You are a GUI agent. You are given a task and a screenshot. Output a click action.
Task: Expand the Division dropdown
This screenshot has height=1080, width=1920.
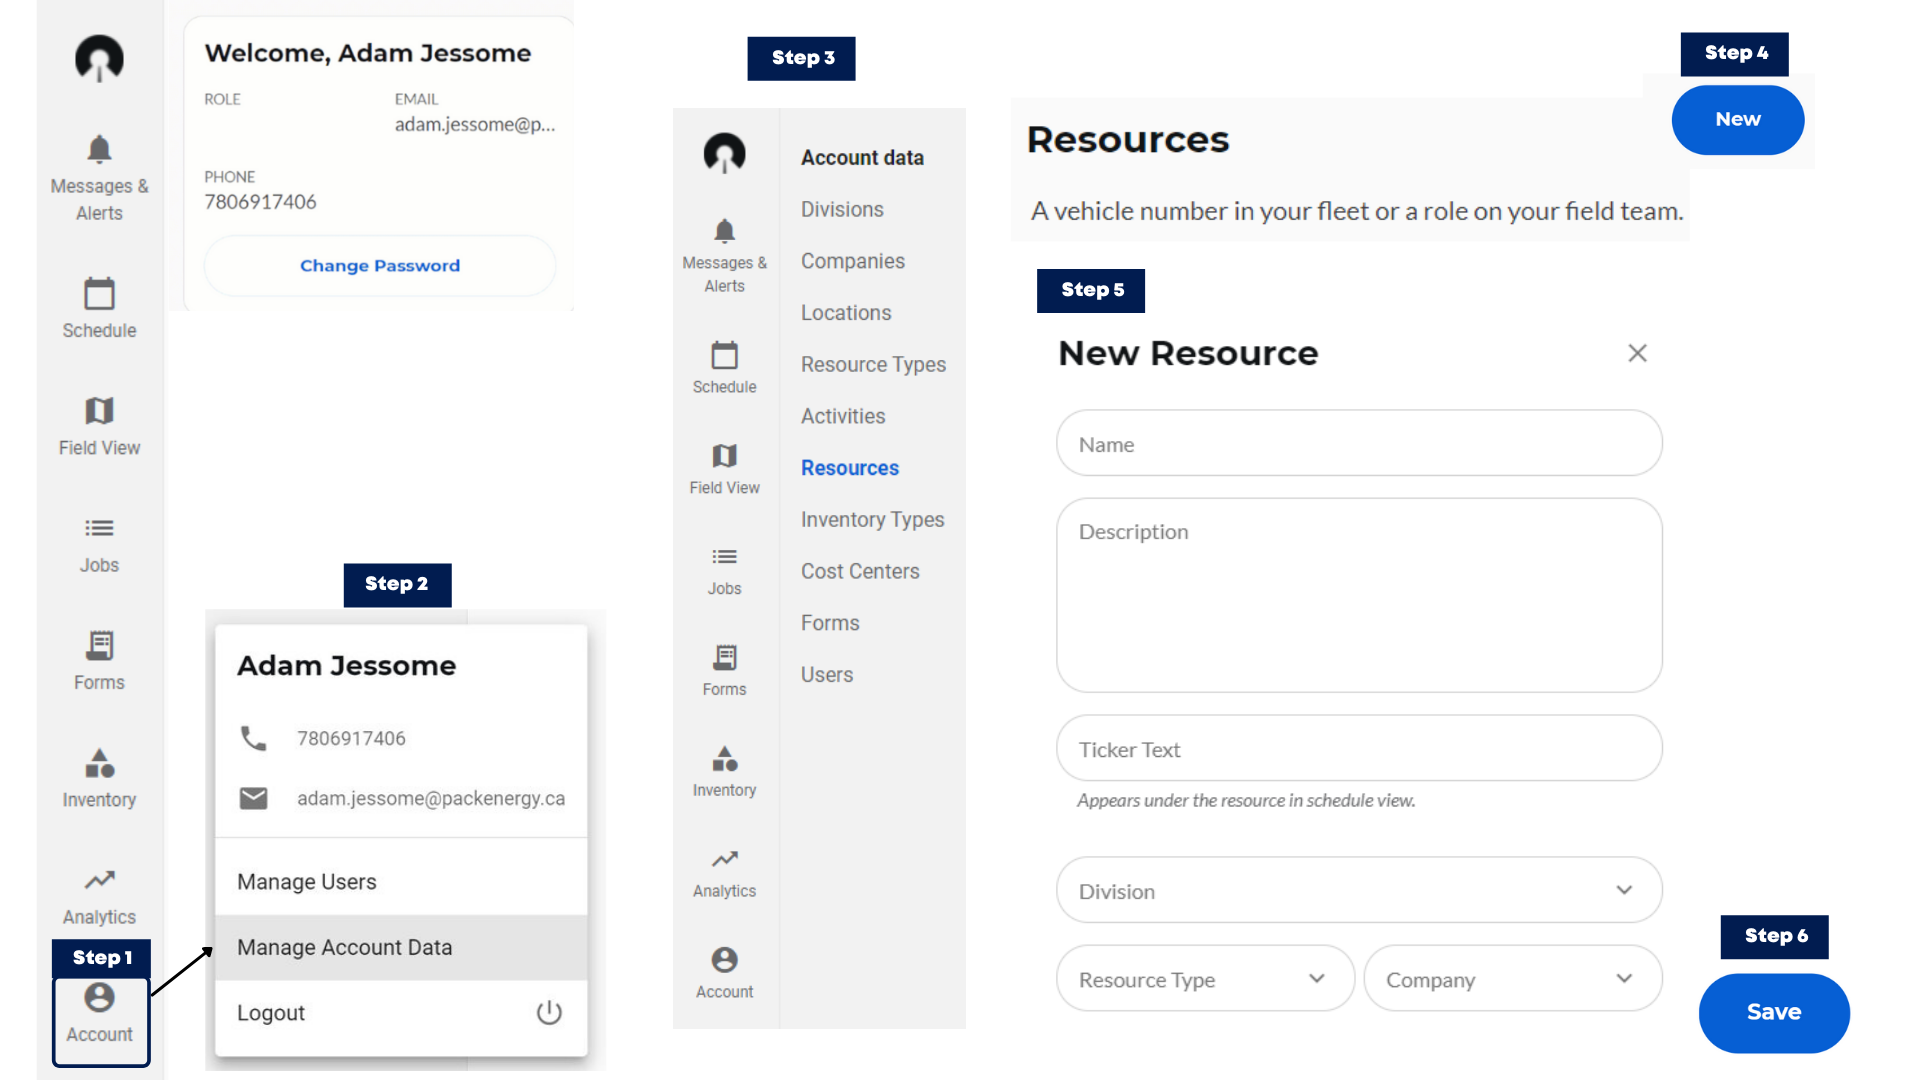pyautogui.click(x=1357, y=890)
